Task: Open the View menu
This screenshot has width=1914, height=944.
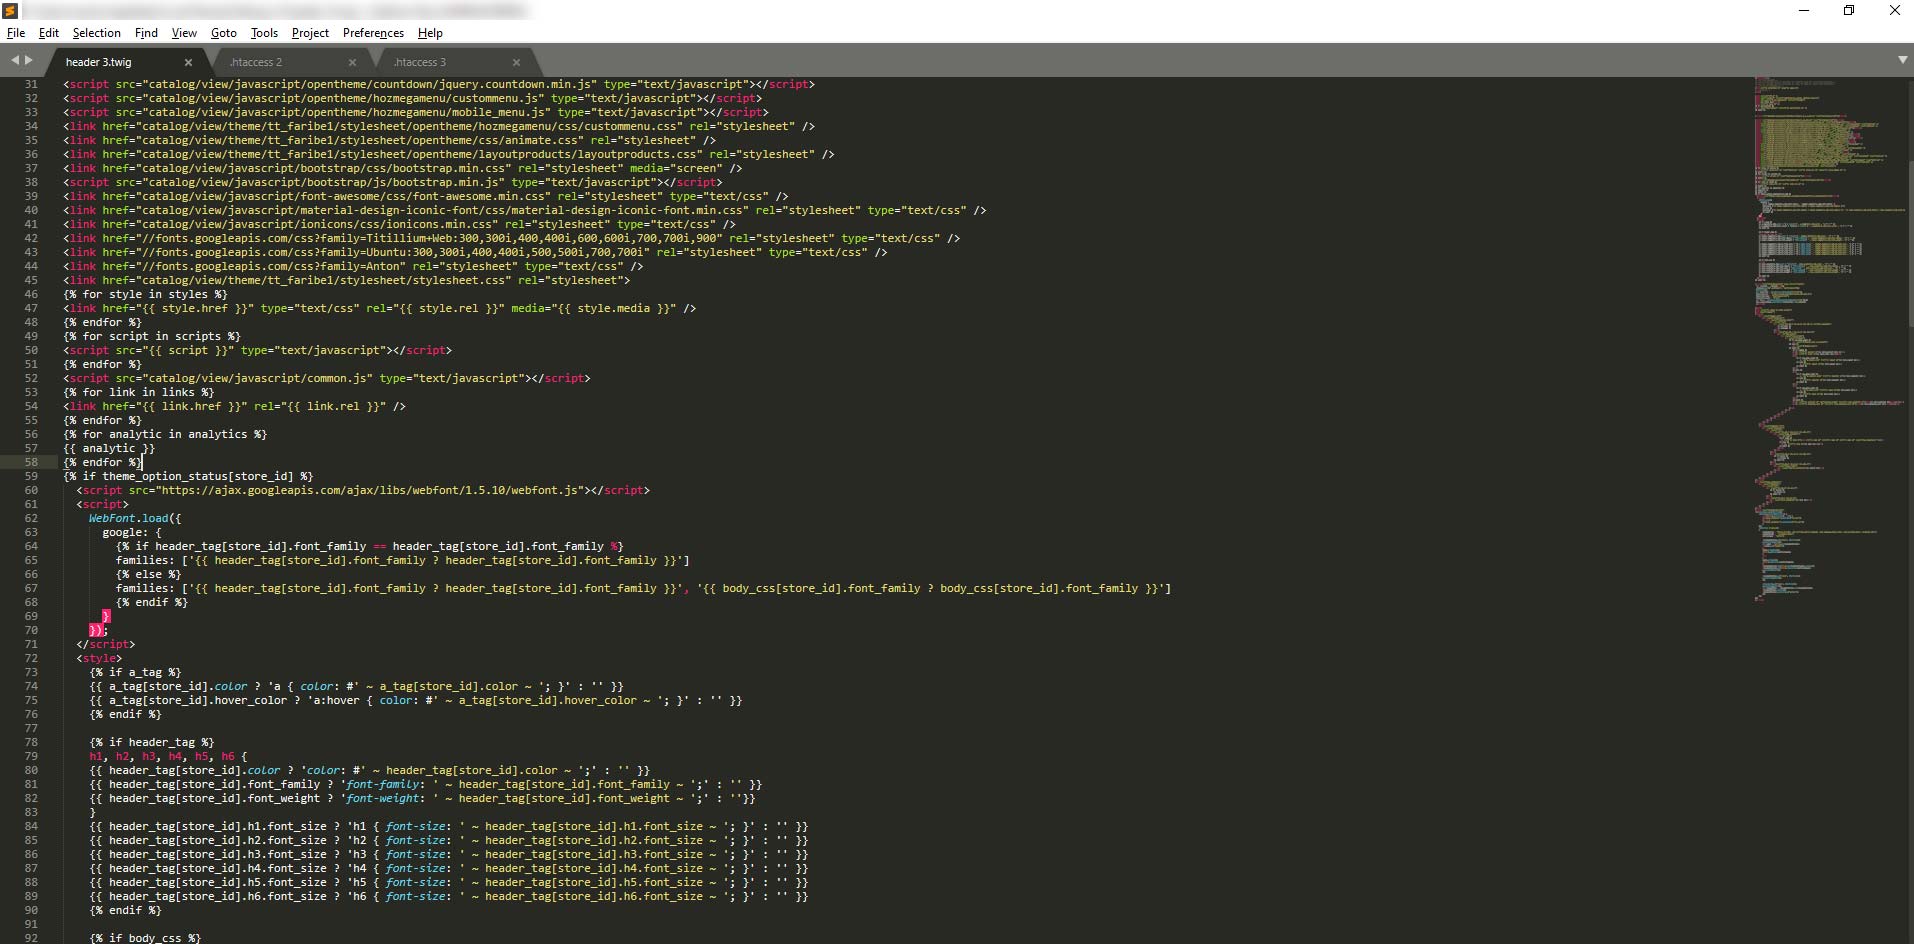Action: pos(184,33)
